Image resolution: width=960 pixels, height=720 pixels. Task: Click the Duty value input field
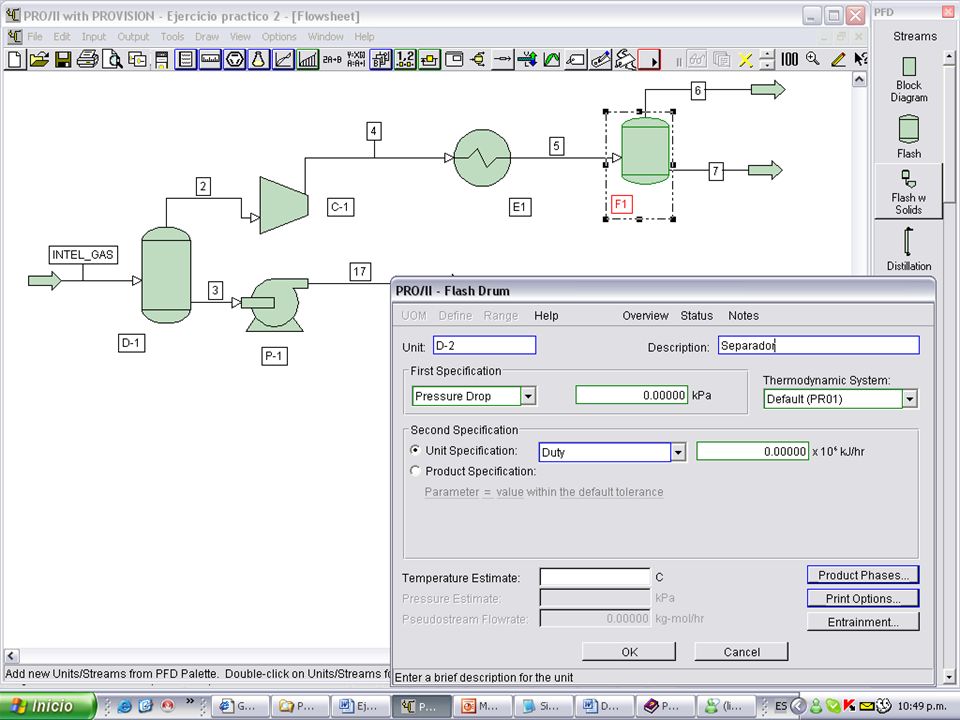[752, 452]
